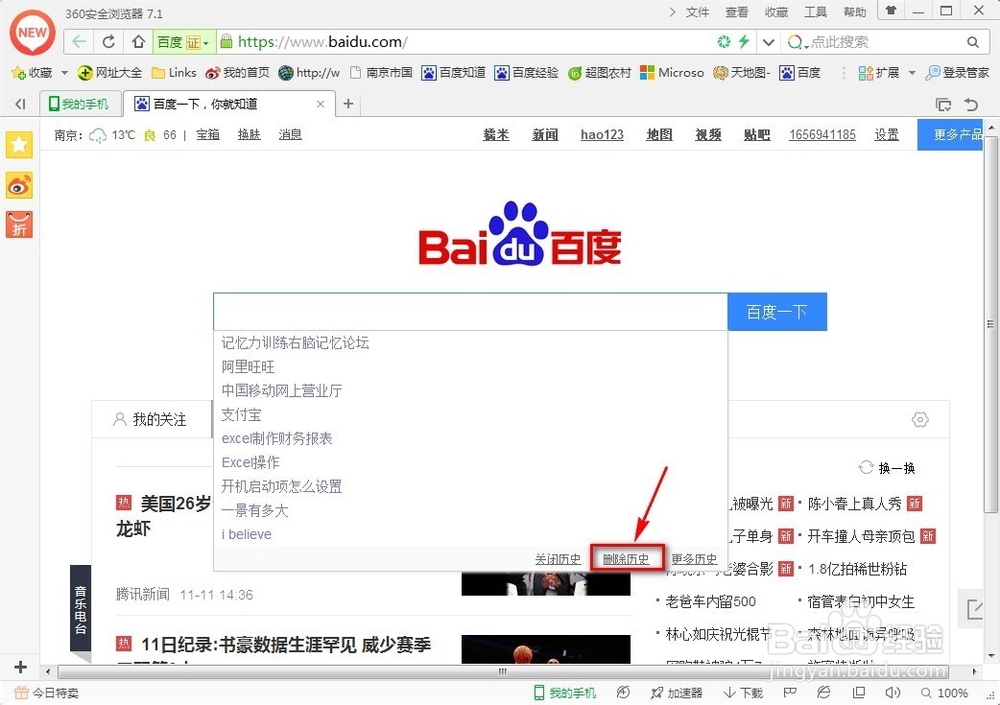
Task: Open the 网址大全 bookmark
Action: pos(110,73)
